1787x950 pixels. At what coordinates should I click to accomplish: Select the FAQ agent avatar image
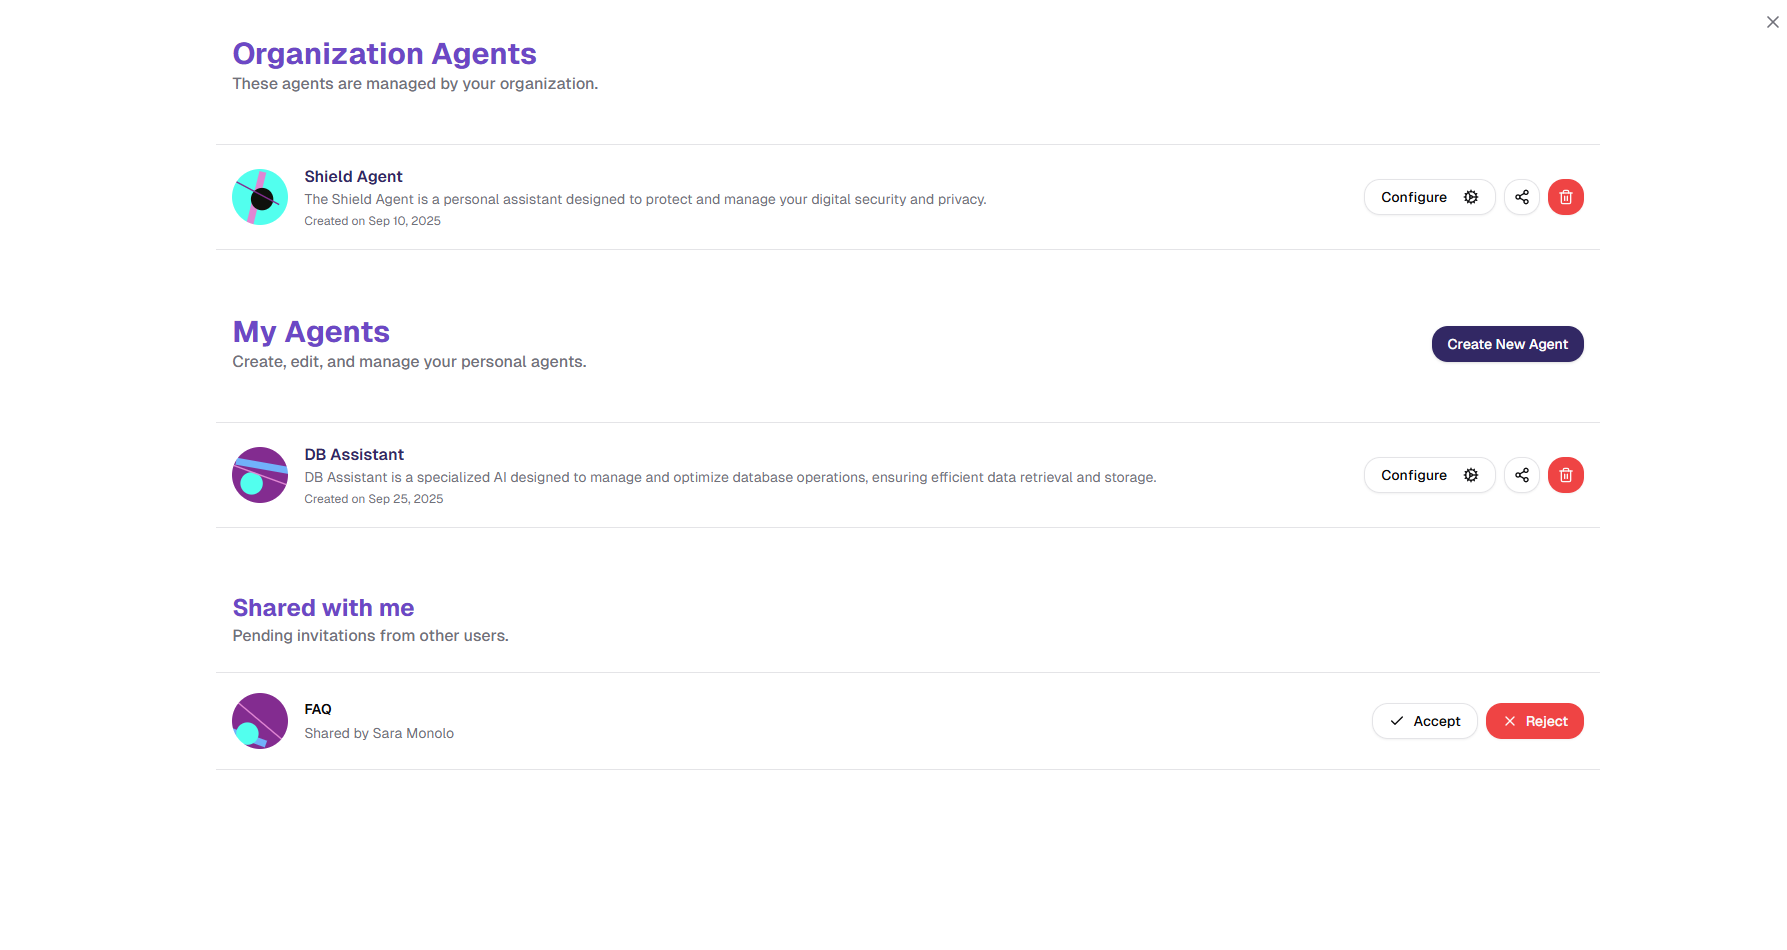tap(259, 721)
